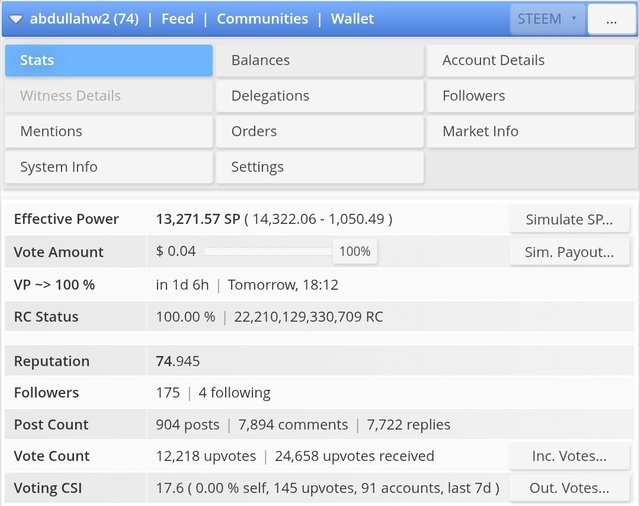Click the Sim. Payout button
The image size is (640, 506).
569,252
